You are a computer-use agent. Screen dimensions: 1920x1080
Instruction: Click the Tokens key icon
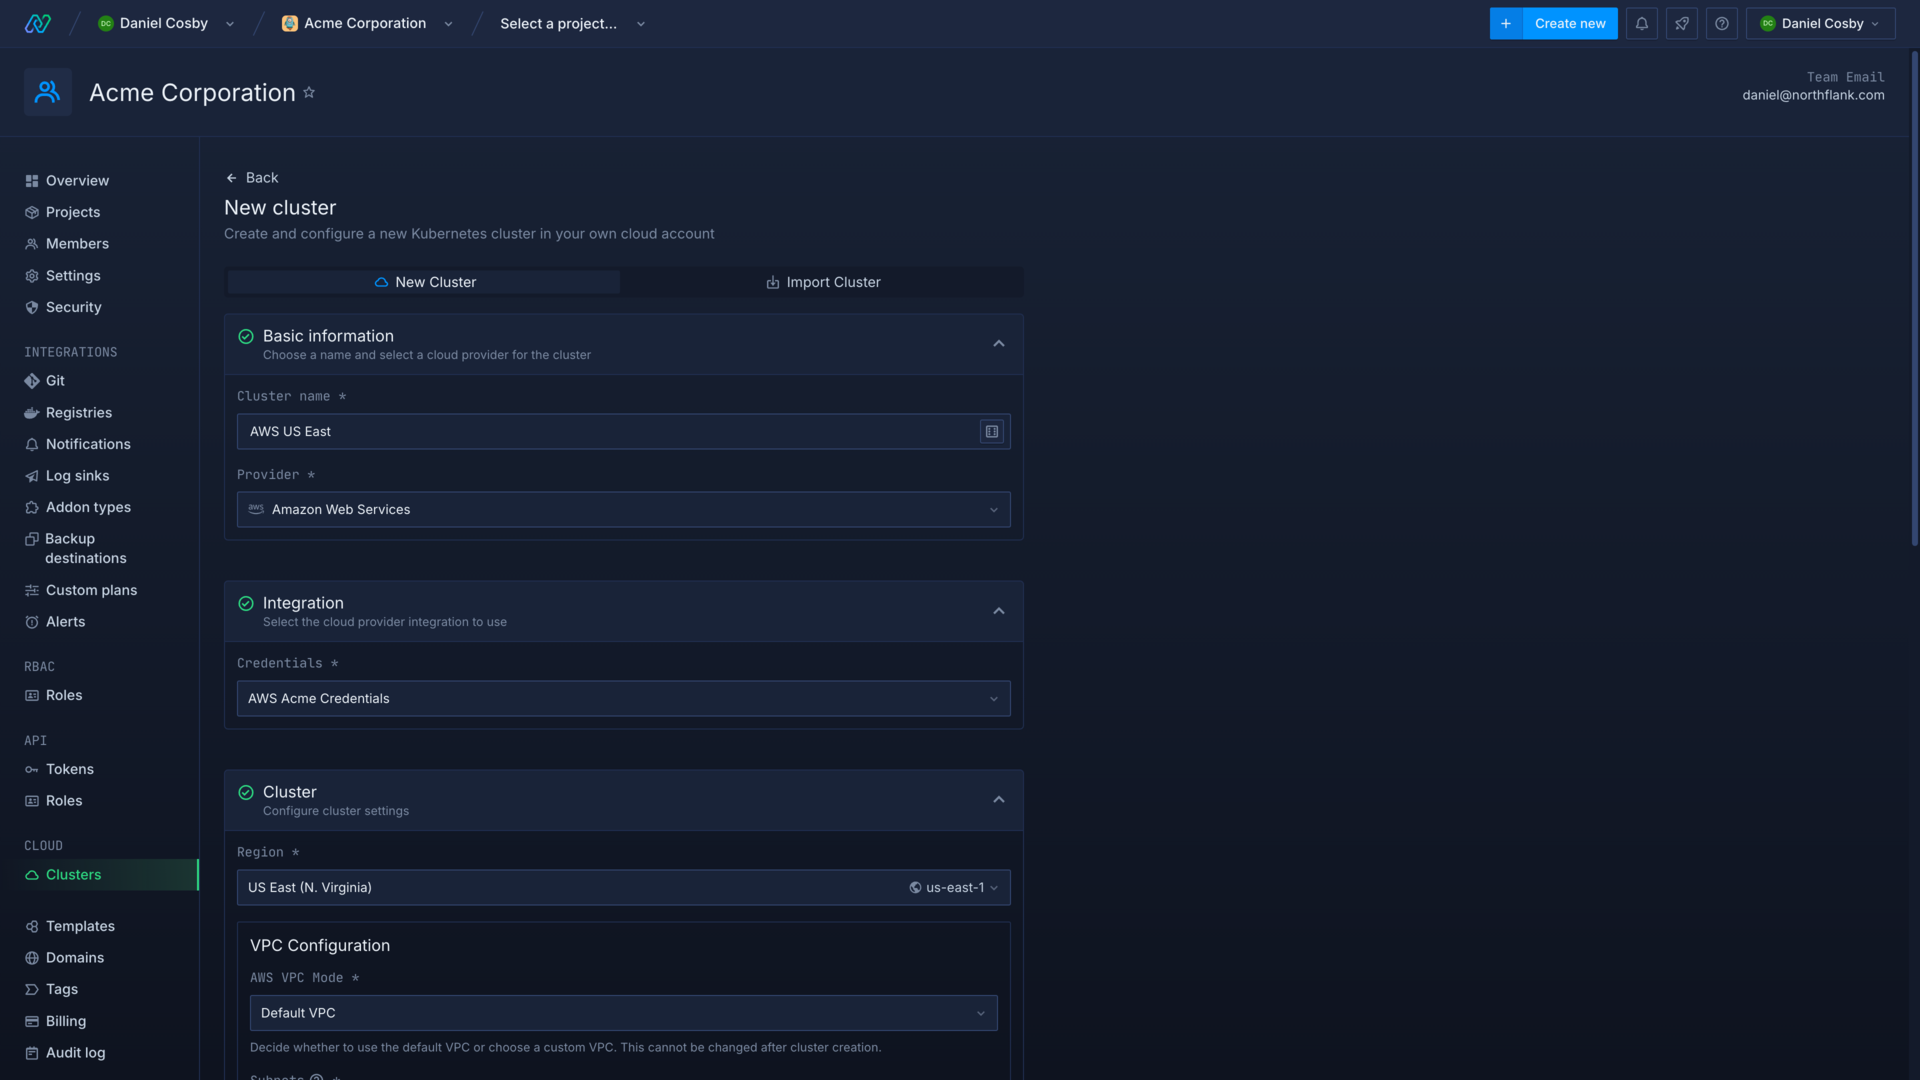tap(32, 769)
